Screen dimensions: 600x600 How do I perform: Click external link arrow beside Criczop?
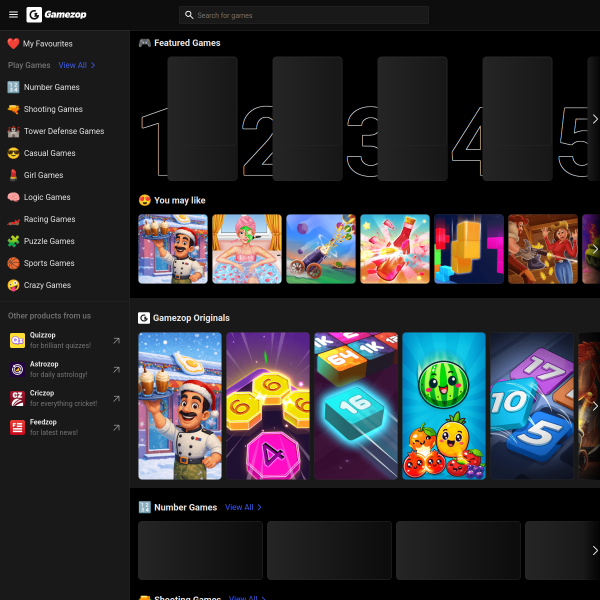click(116, 399)
